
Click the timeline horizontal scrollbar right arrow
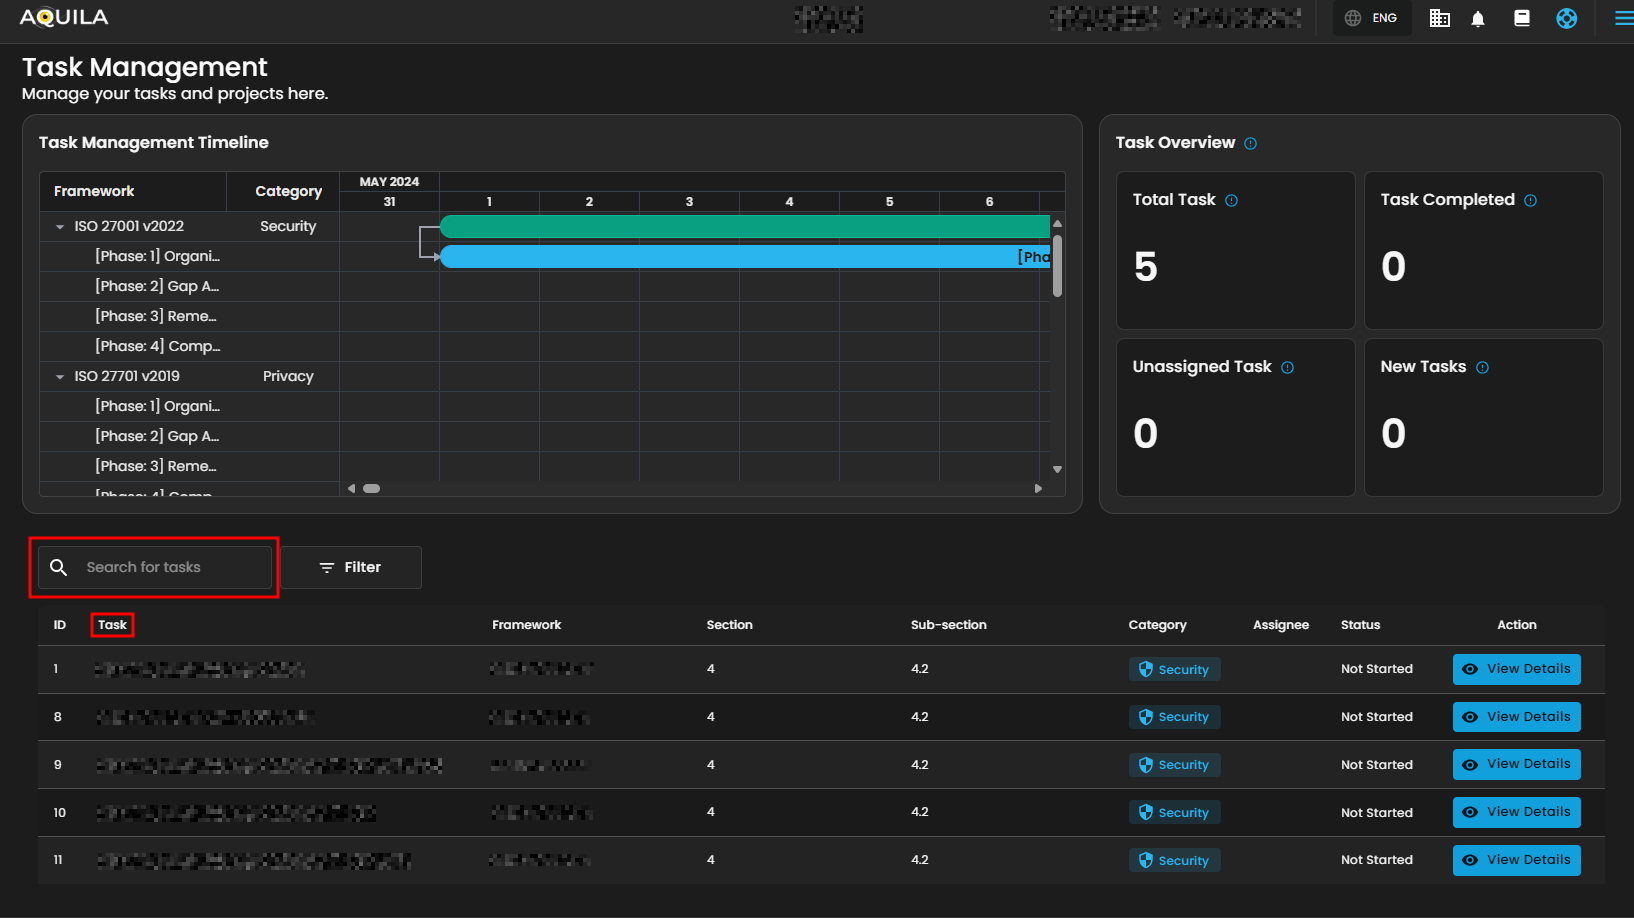[x=1038, y=489]
